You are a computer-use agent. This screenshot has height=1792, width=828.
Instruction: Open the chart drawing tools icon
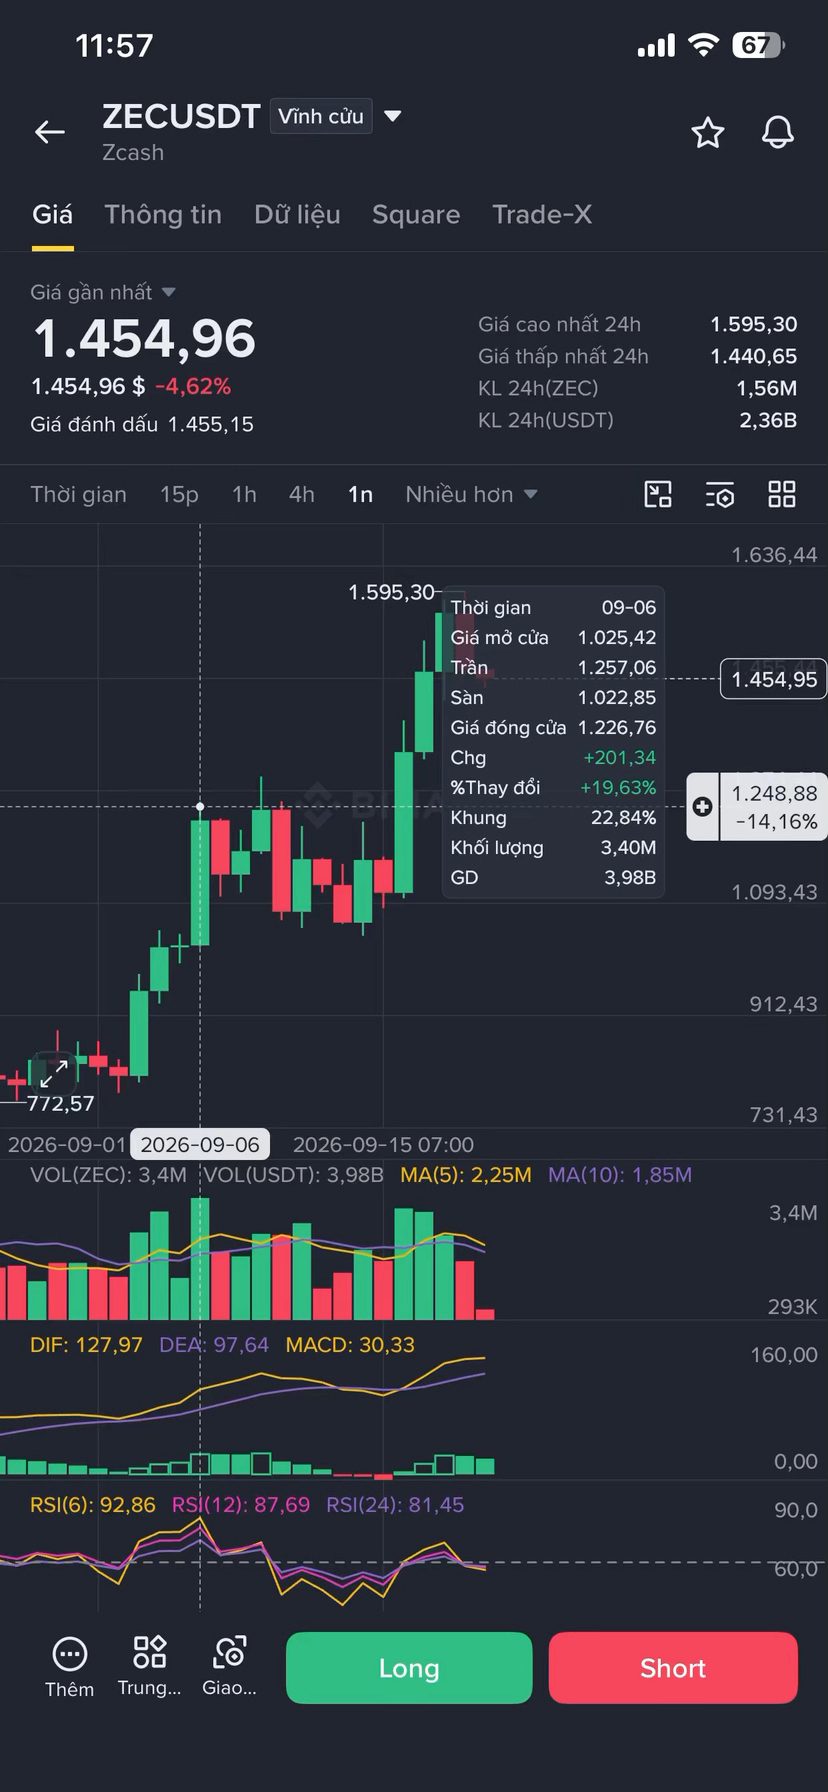[x=658, y=494]
